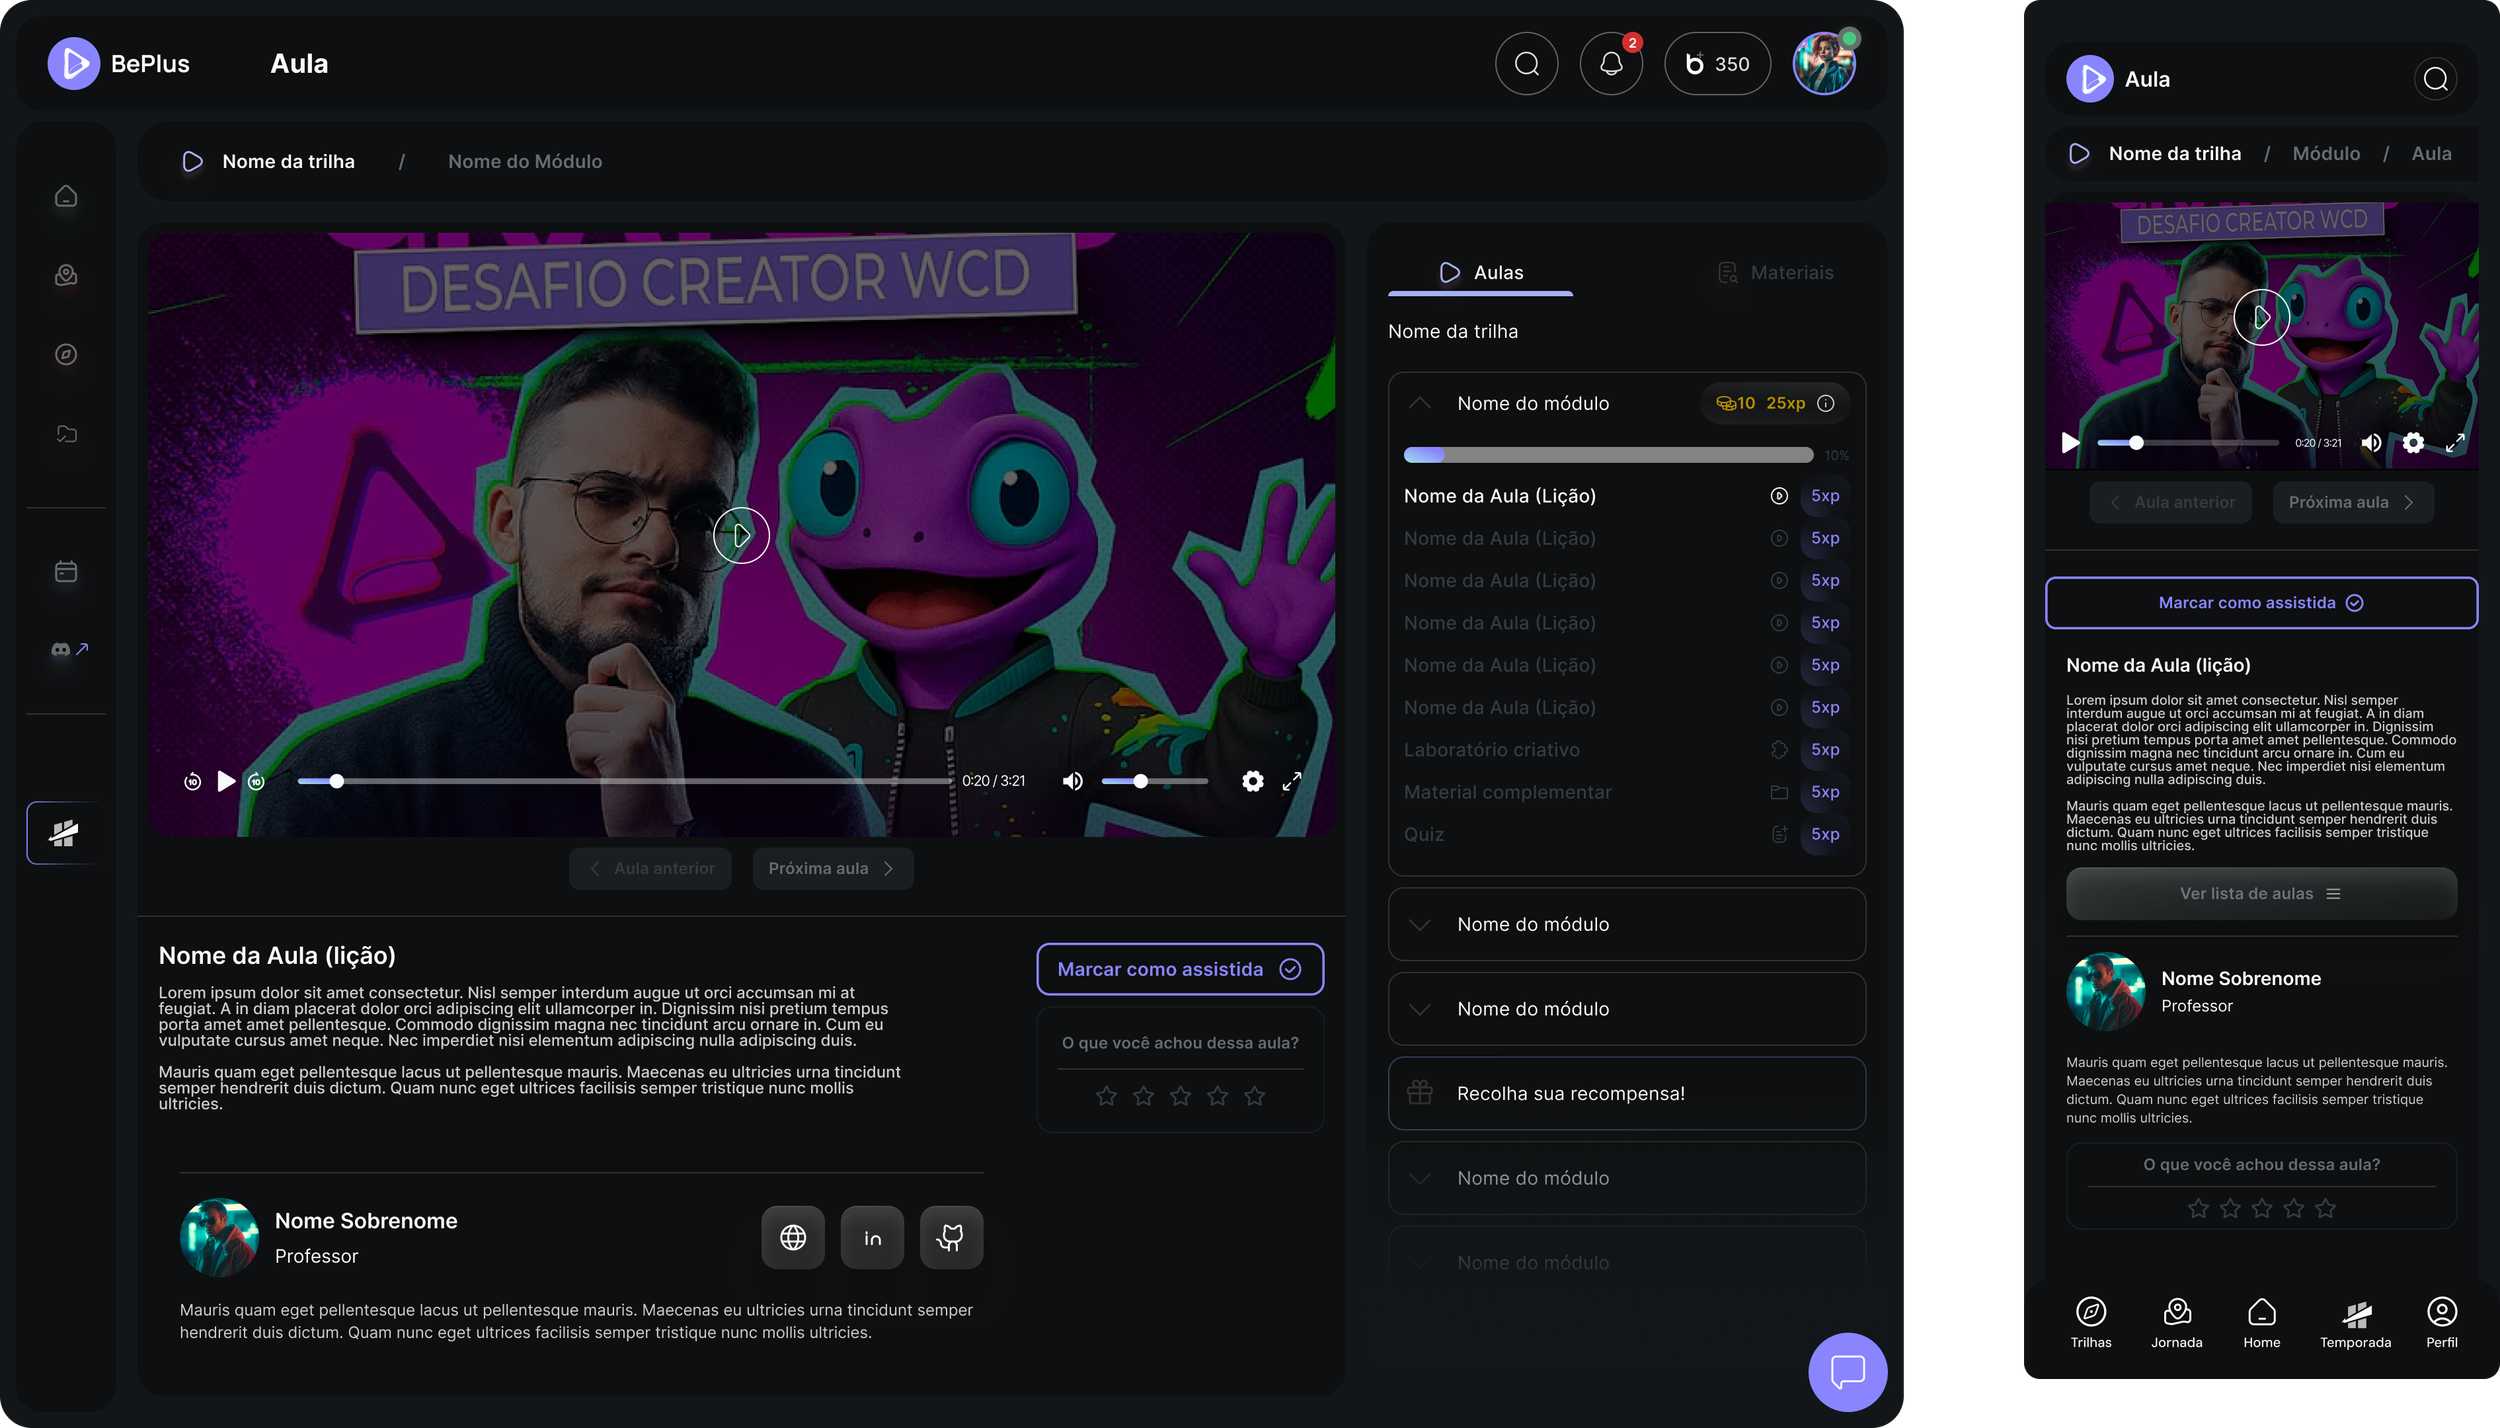Screen dimensions: 2500x1428
Task: Open the professor's website globe link
Action: [793, 1238]
